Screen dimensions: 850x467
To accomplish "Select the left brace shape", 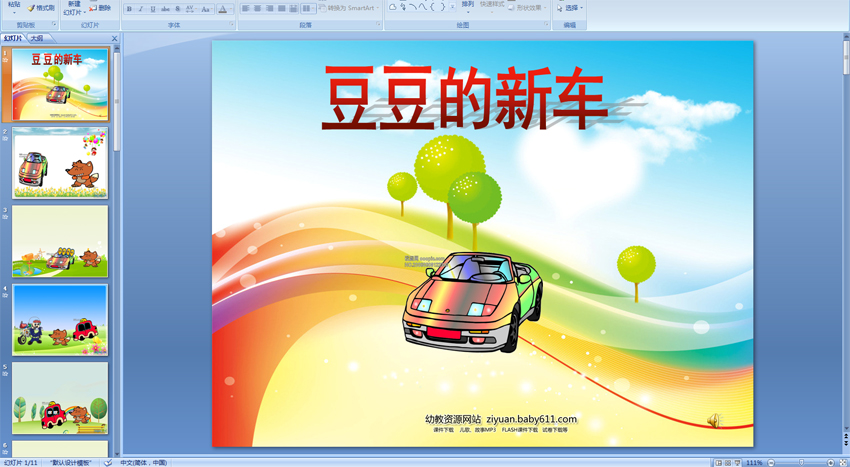I will (432, 7).
